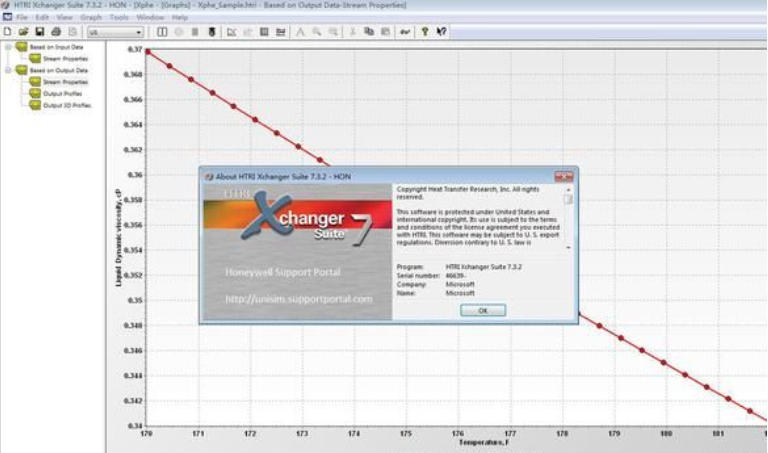Viewport: 768px width, 453px height.
Task: Open the units dropdown in toolbar
Action: pos(138,32)
